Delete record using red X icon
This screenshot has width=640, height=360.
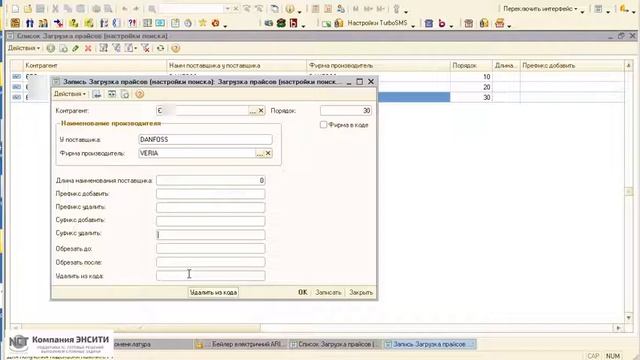[88, 48]
